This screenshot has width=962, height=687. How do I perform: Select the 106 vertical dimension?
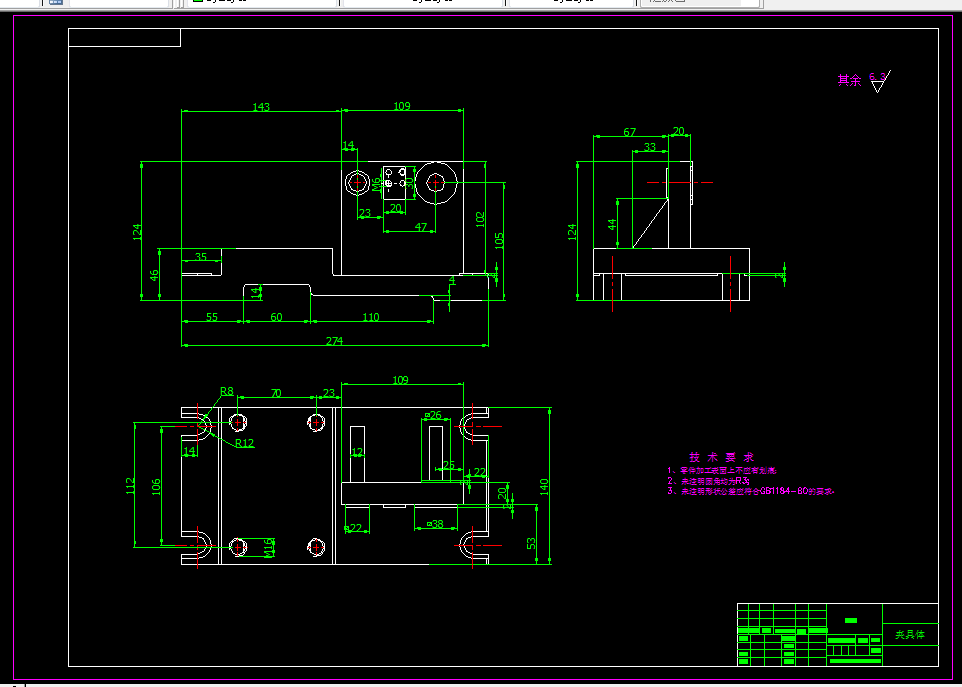pyautogui.click(x=156, y=487)
